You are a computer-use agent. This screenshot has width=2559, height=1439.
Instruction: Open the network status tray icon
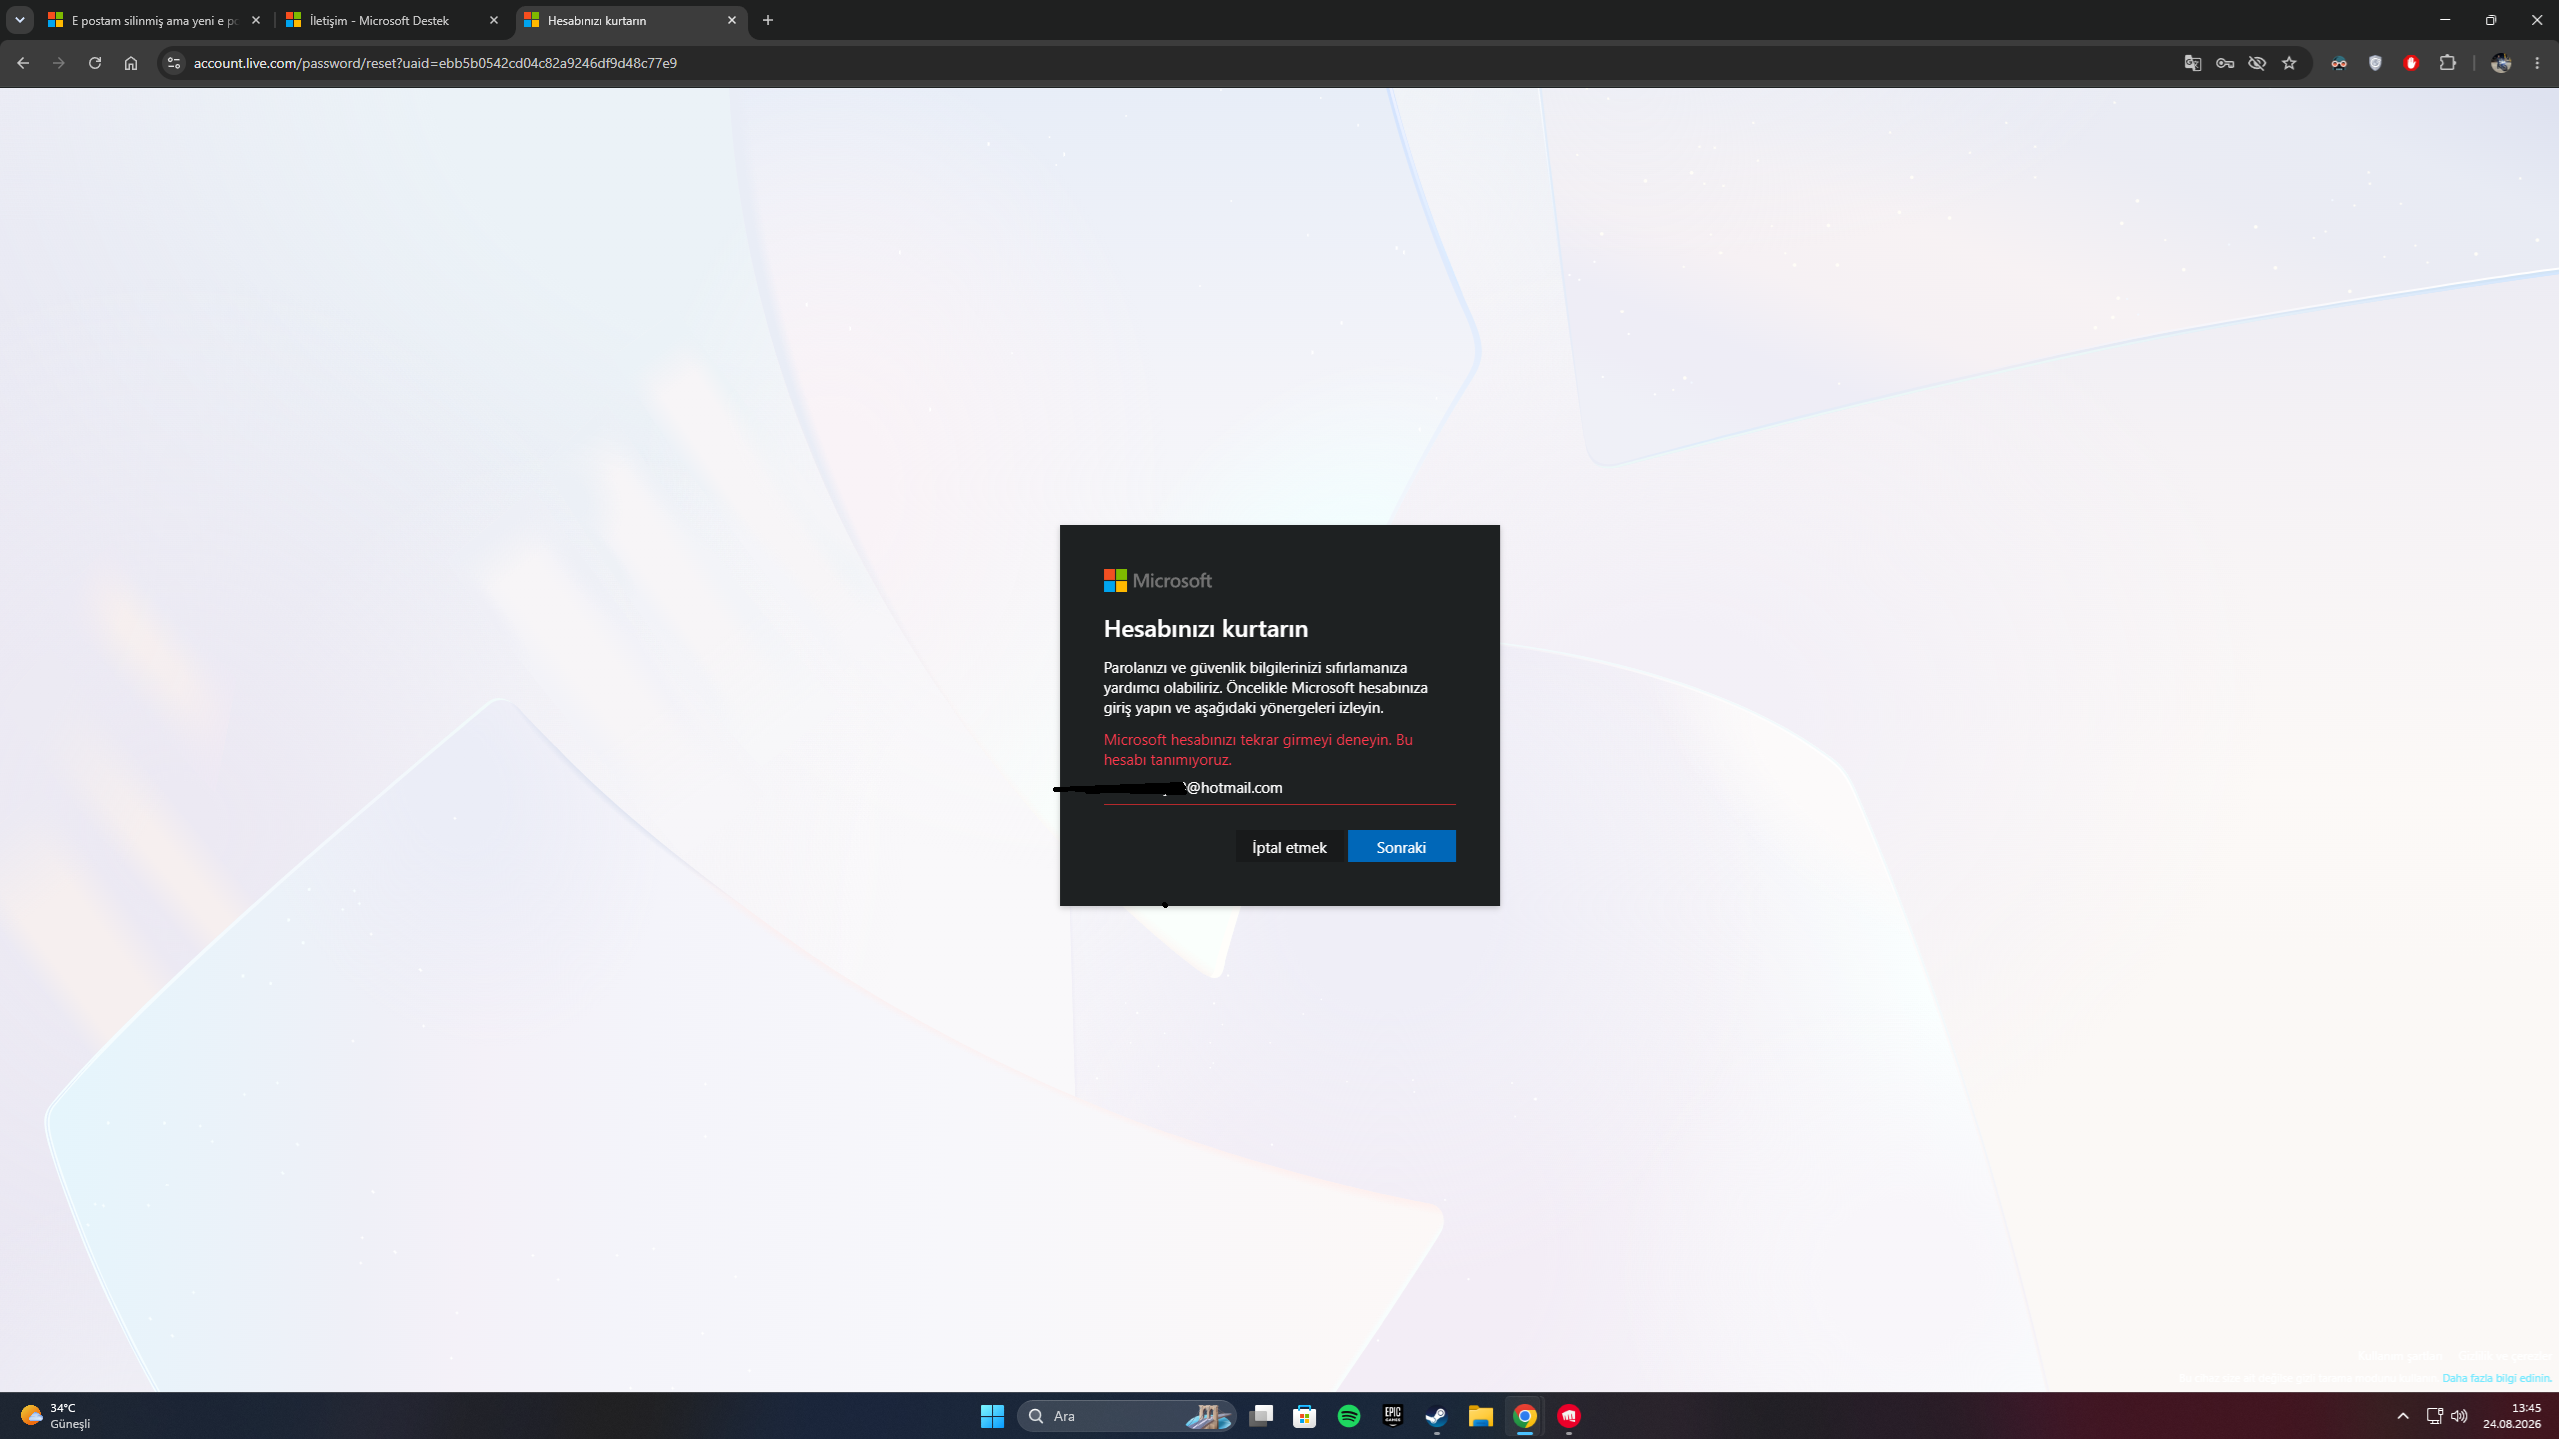click(2435, 1416)
